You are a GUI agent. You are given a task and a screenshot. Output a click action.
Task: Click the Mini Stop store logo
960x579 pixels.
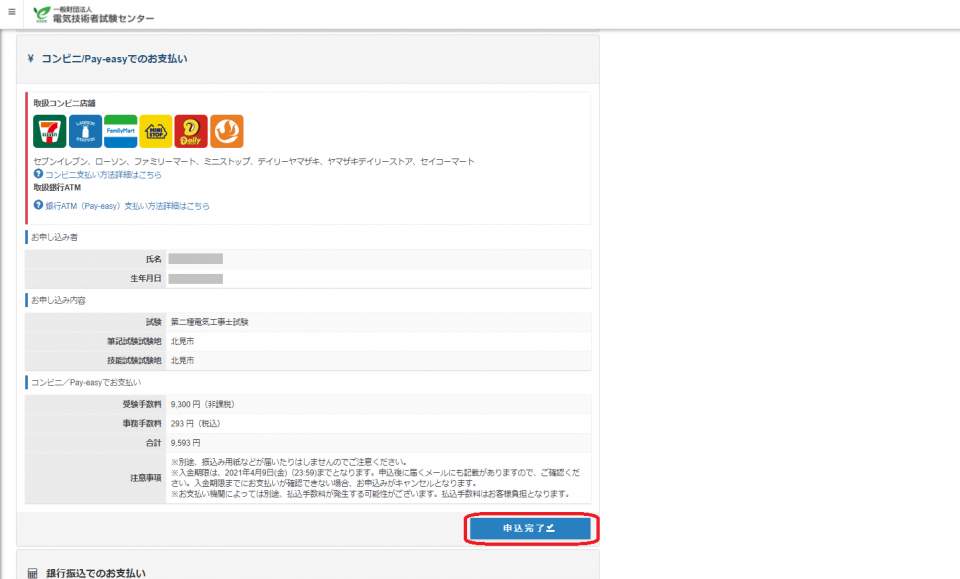click(155, 131)
